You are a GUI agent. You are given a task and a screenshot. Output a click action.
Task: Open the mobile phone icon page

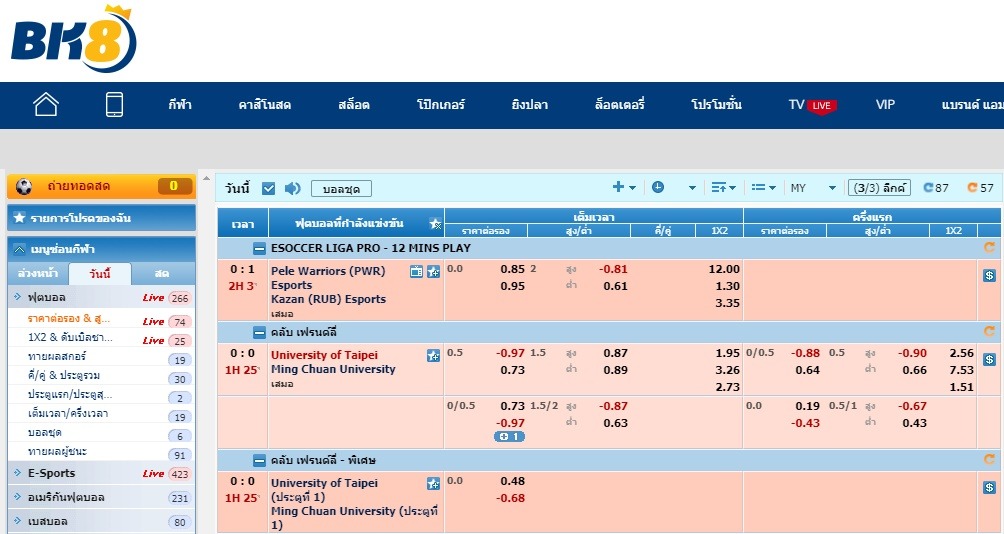pos(114,105)
